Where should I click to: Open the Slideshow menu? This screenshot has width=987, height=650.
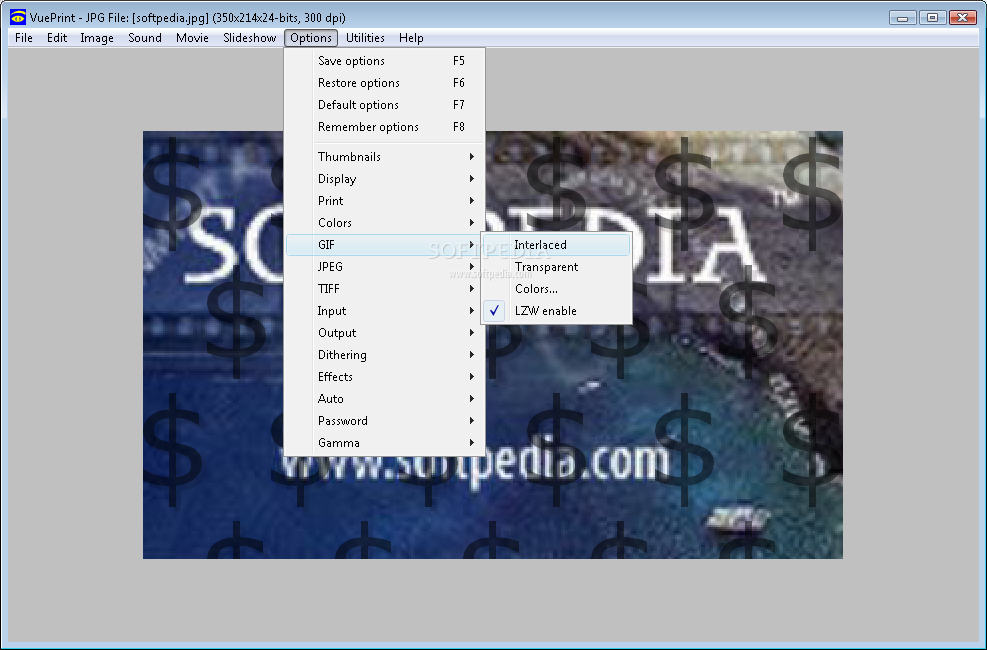(249, 38)
